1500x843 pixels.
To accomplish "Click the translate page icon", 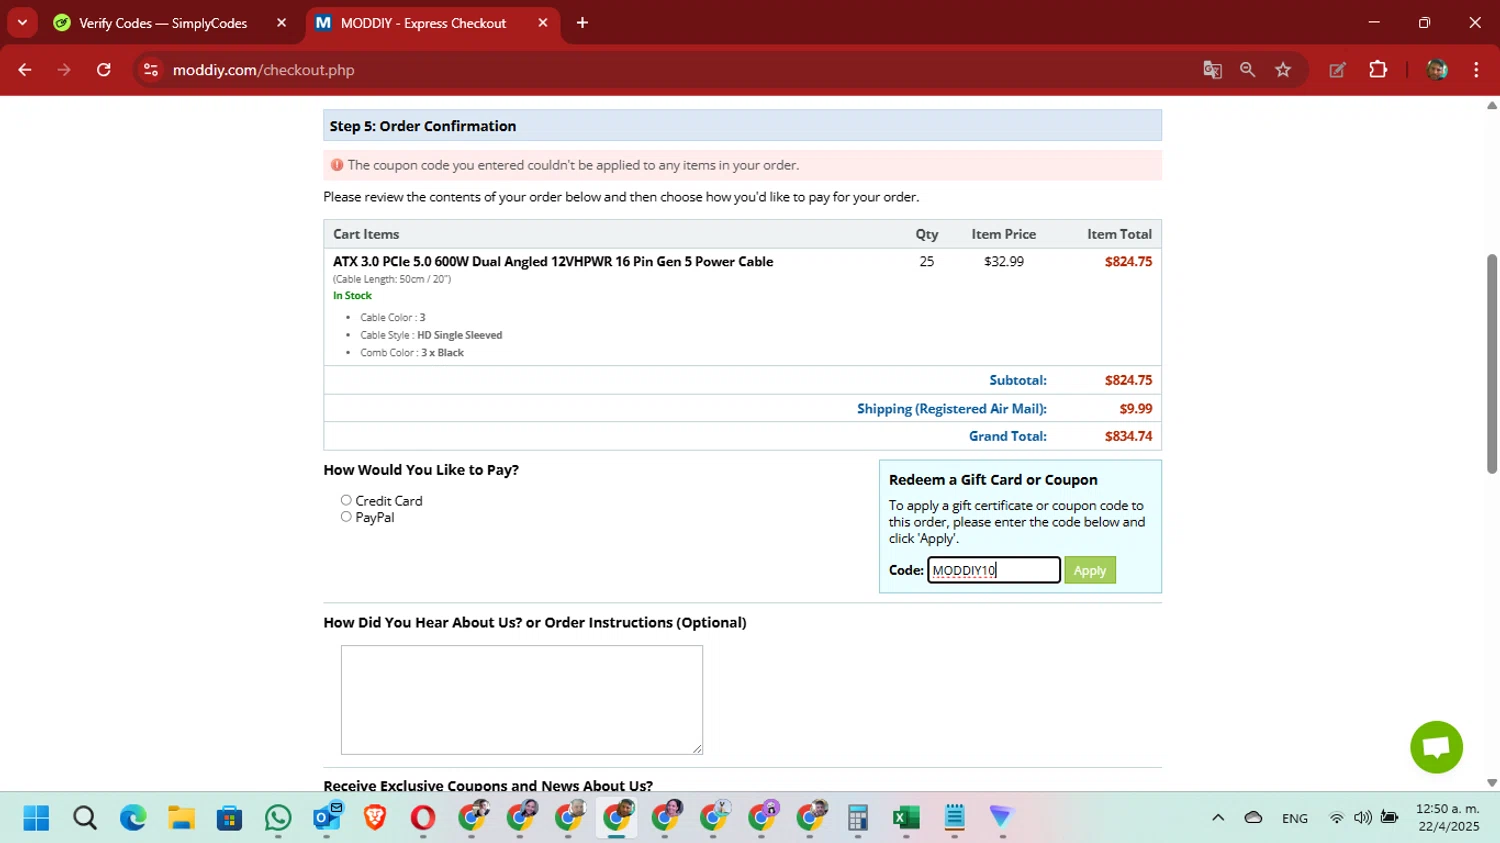I will click(x=1212, y=70).
